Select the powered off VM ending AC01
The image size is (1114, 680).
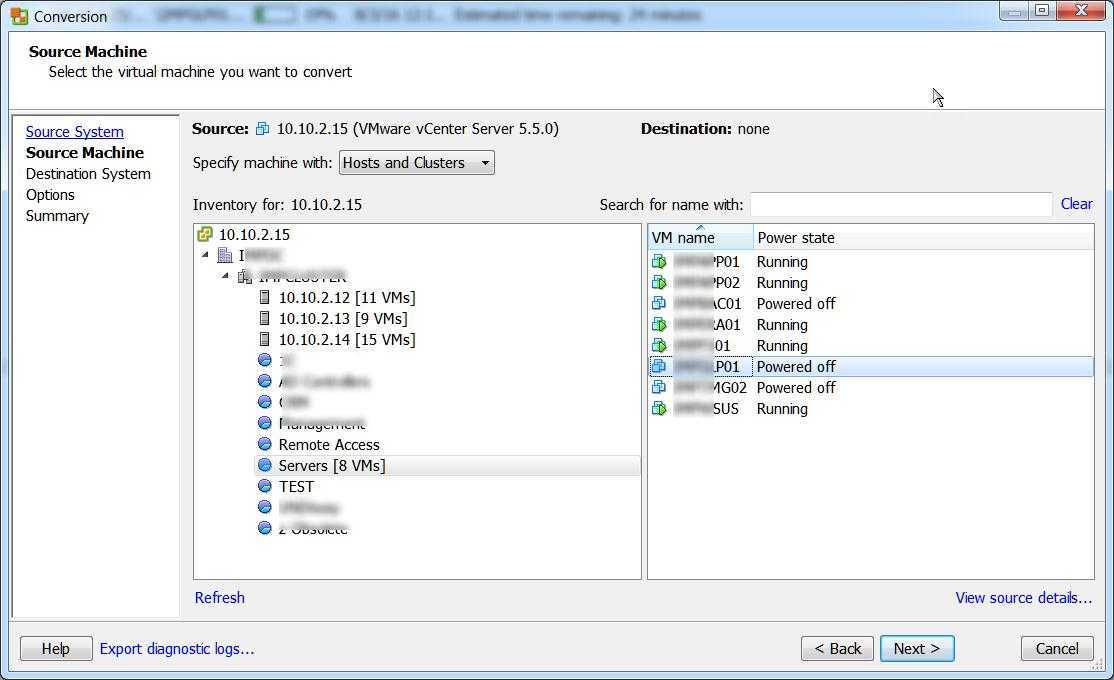(871, 303)
